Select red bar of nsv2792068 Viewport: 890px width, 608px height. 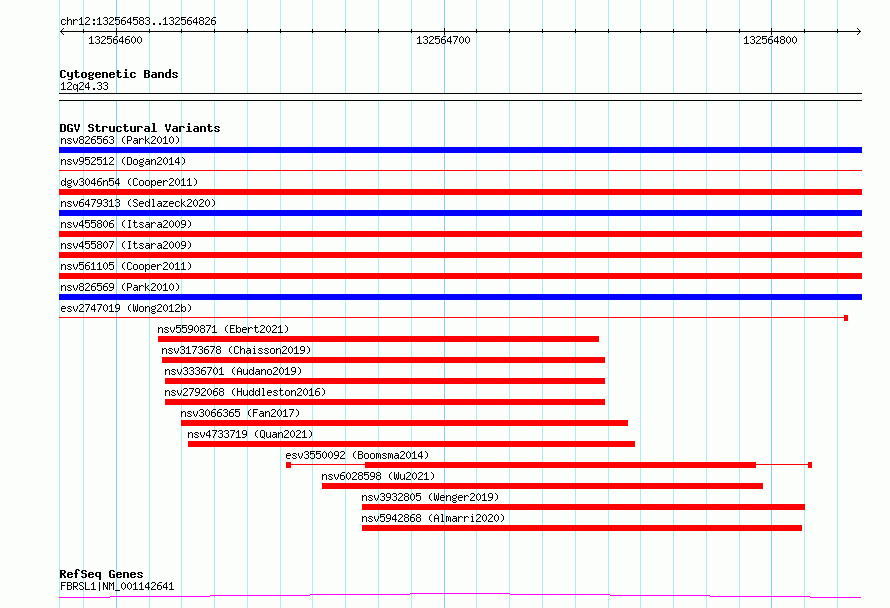[x=385, y=402]
